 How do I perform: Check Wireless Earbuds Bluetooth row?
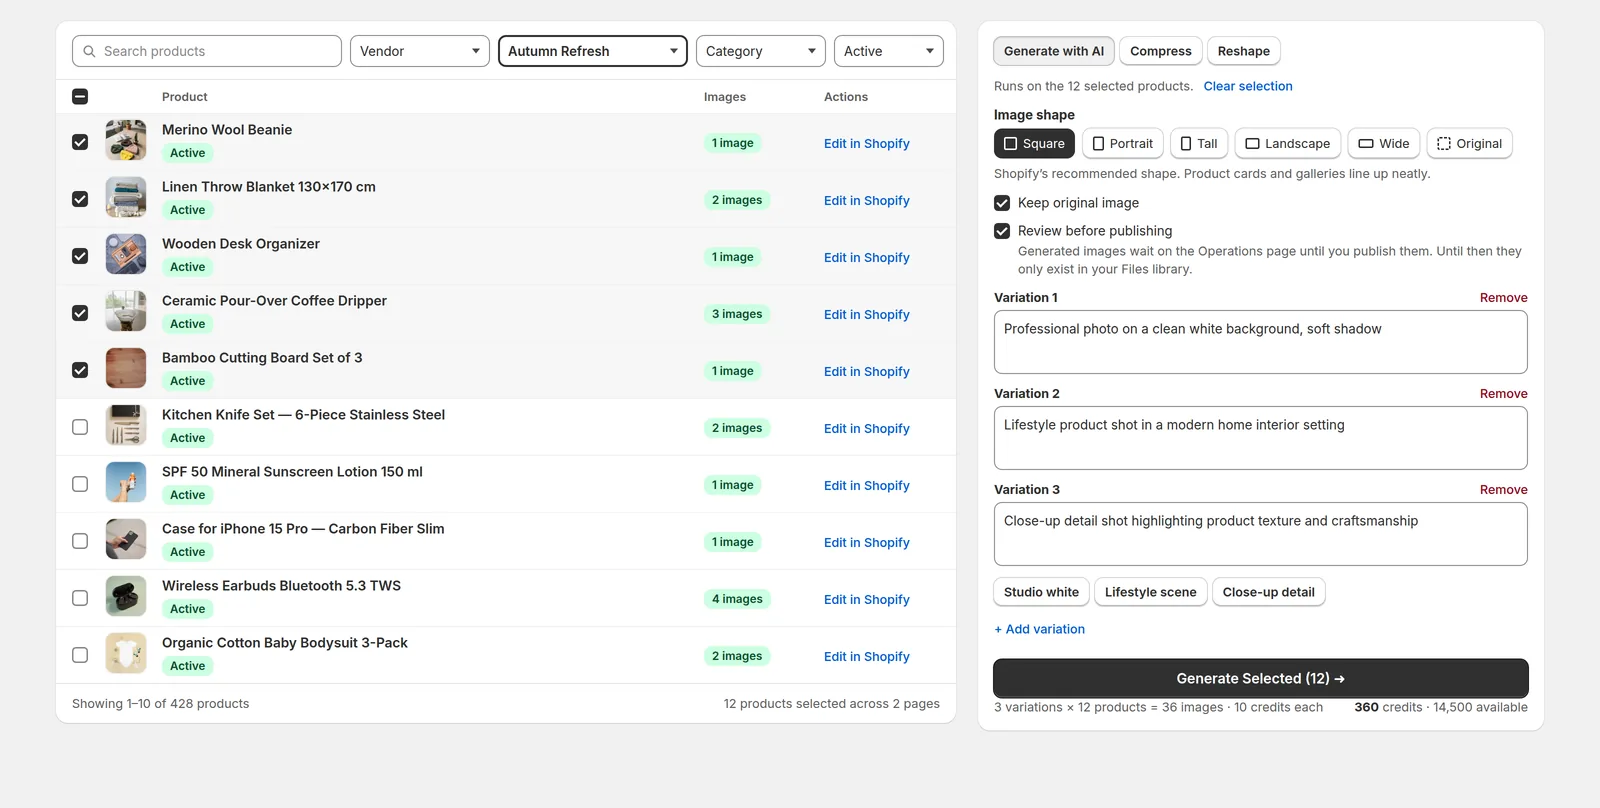[x=80, y=598]
